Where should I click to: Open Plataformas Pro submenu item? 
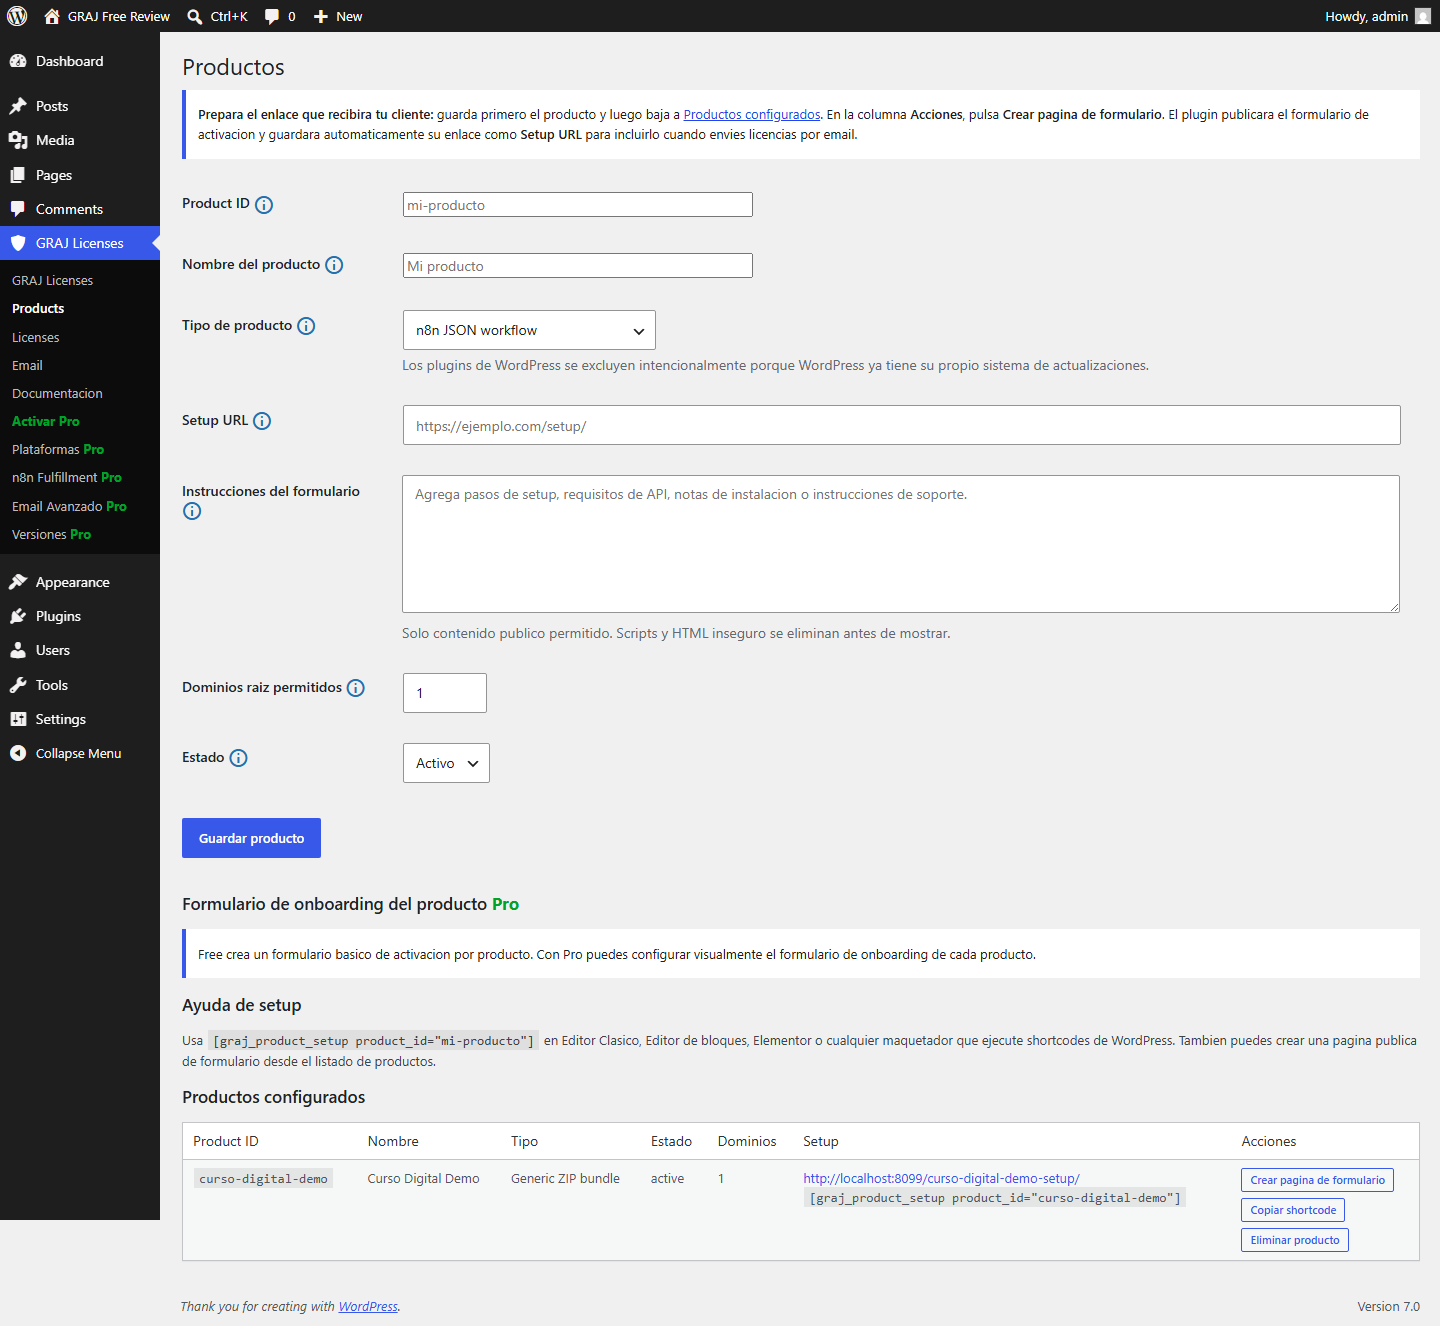coord(58,450)
